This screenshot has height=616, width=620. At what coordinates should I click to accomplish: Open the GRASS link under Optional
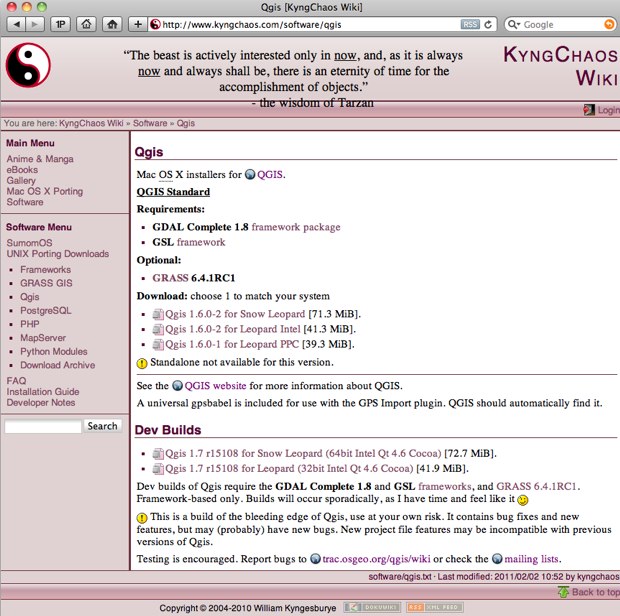170,278
